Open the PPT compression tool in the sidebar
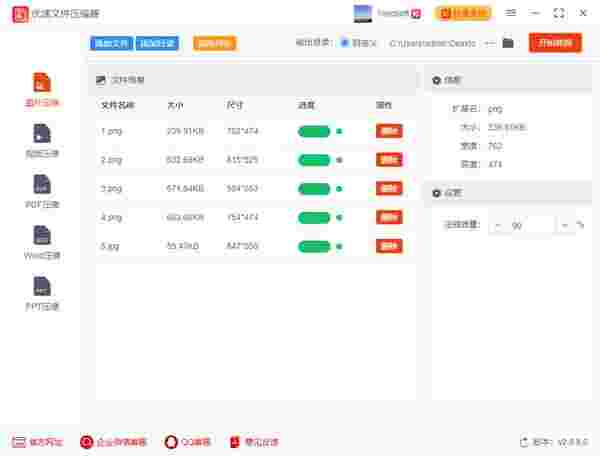 click(x=42, y=293)
